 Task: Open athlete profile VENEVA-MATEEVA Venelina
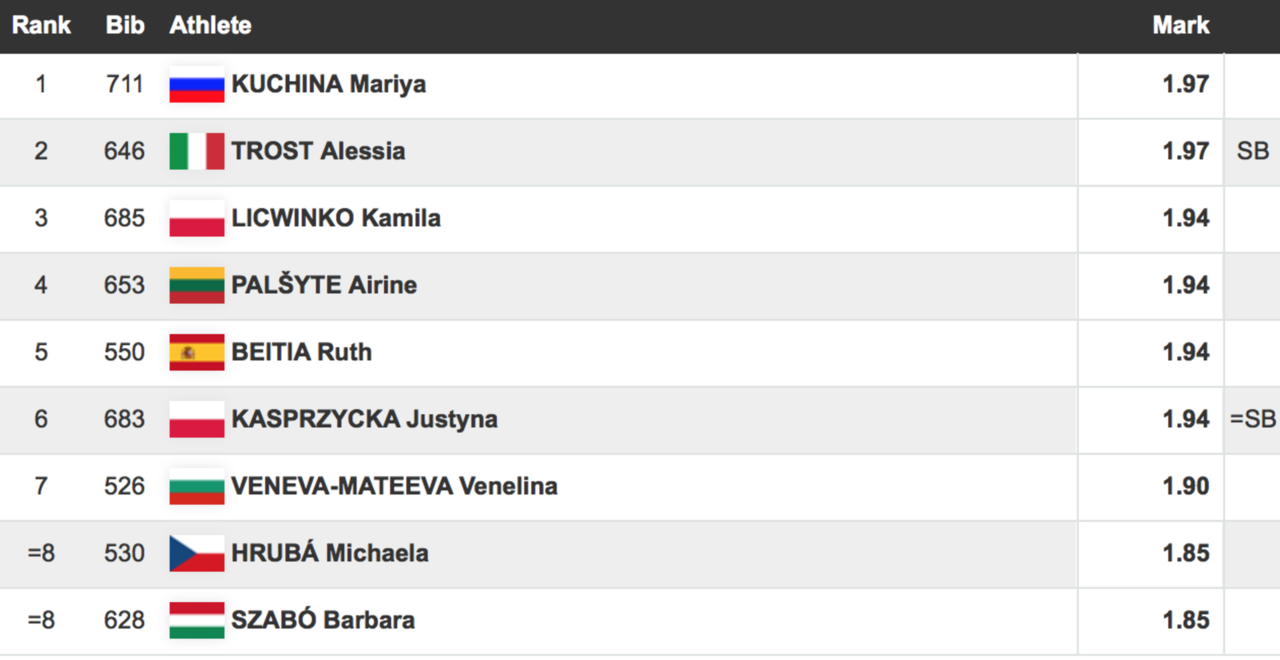(x=394, y=486)
